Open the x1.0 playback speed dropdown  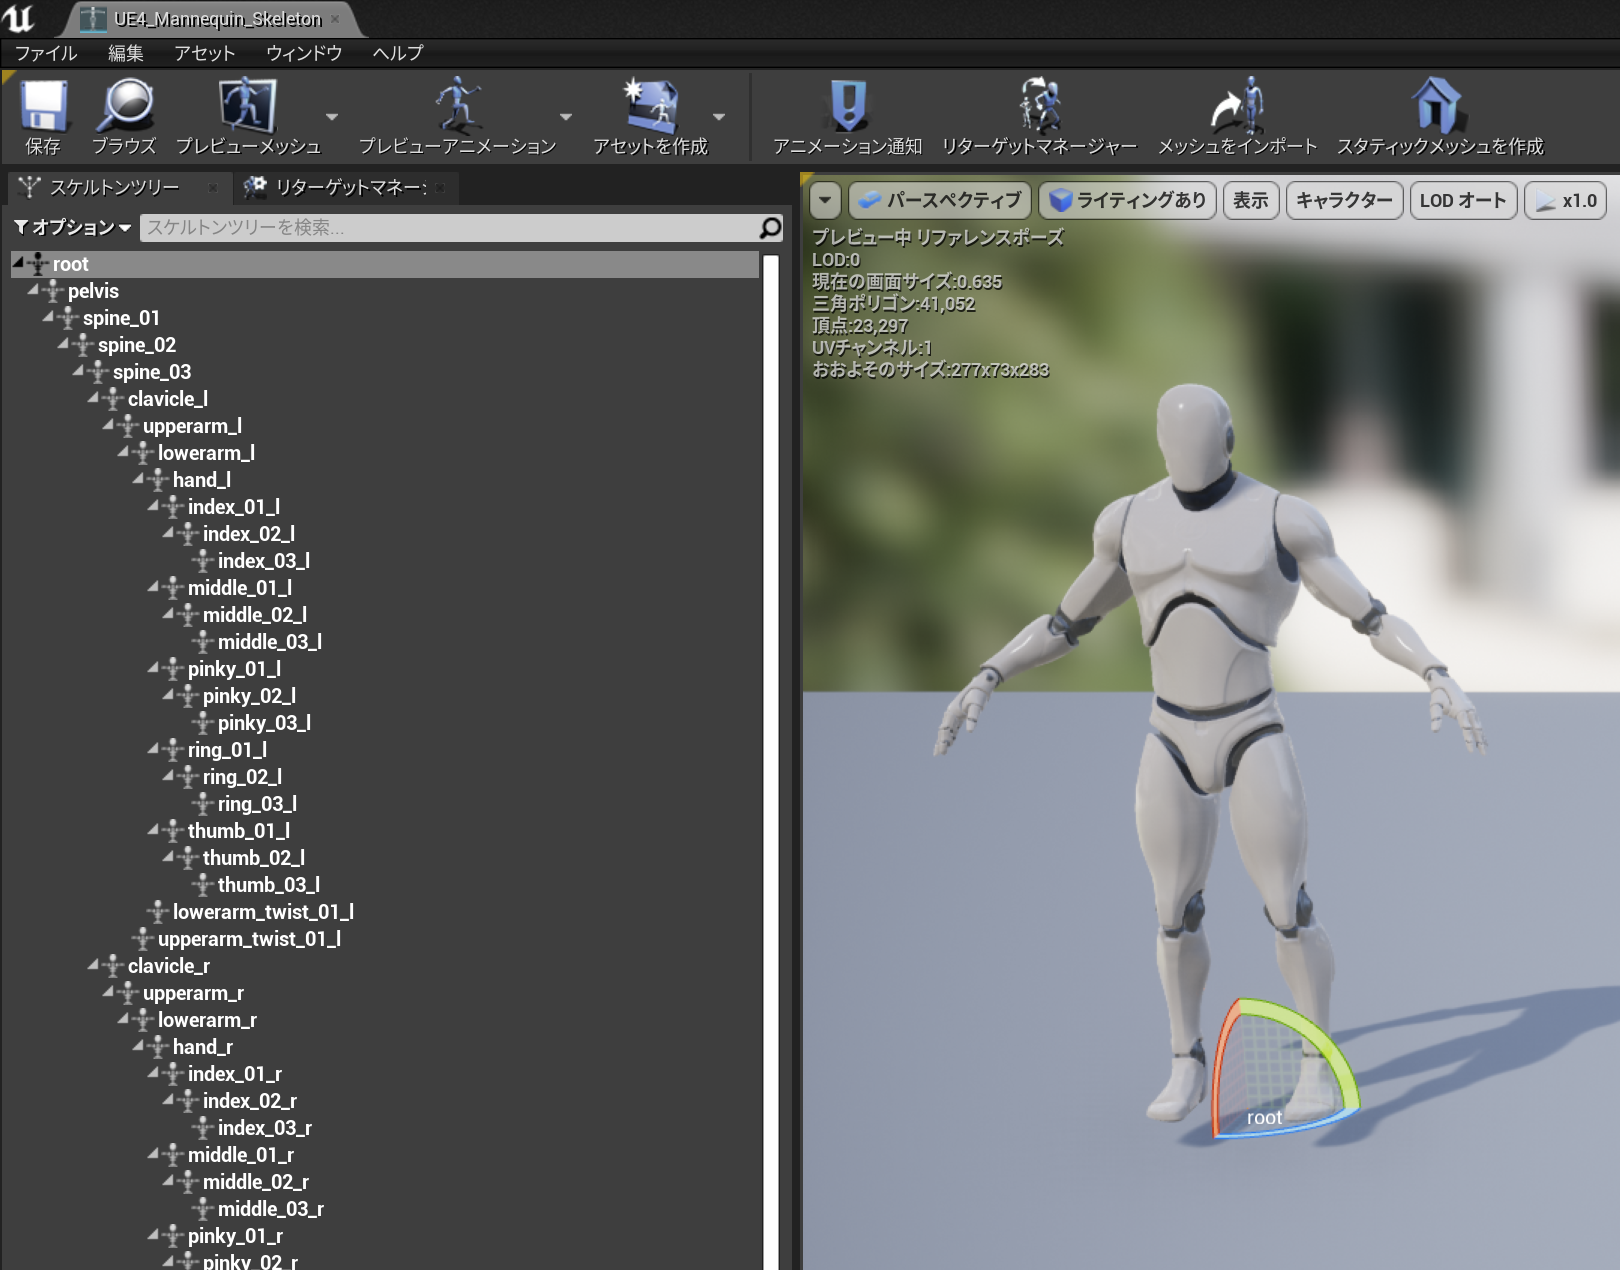(1566, 200)
